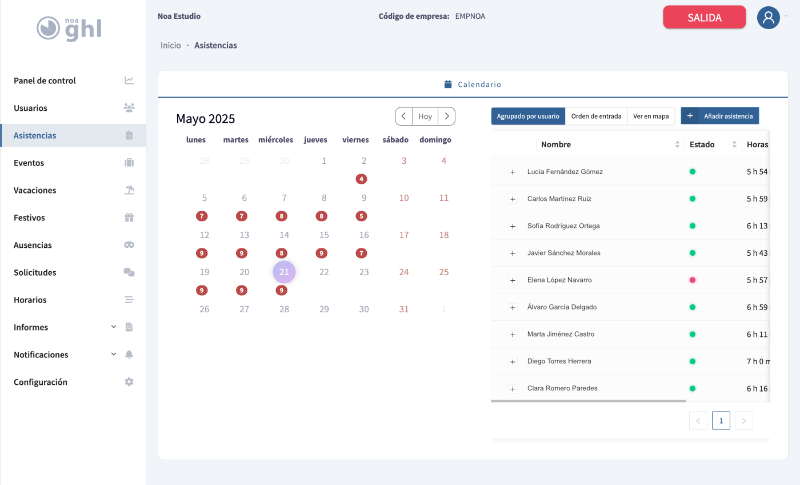Click the Añadir asistencia button
The height and width of the screenshot is (485, 800).
pyautogui.click(x=720, y=116)
